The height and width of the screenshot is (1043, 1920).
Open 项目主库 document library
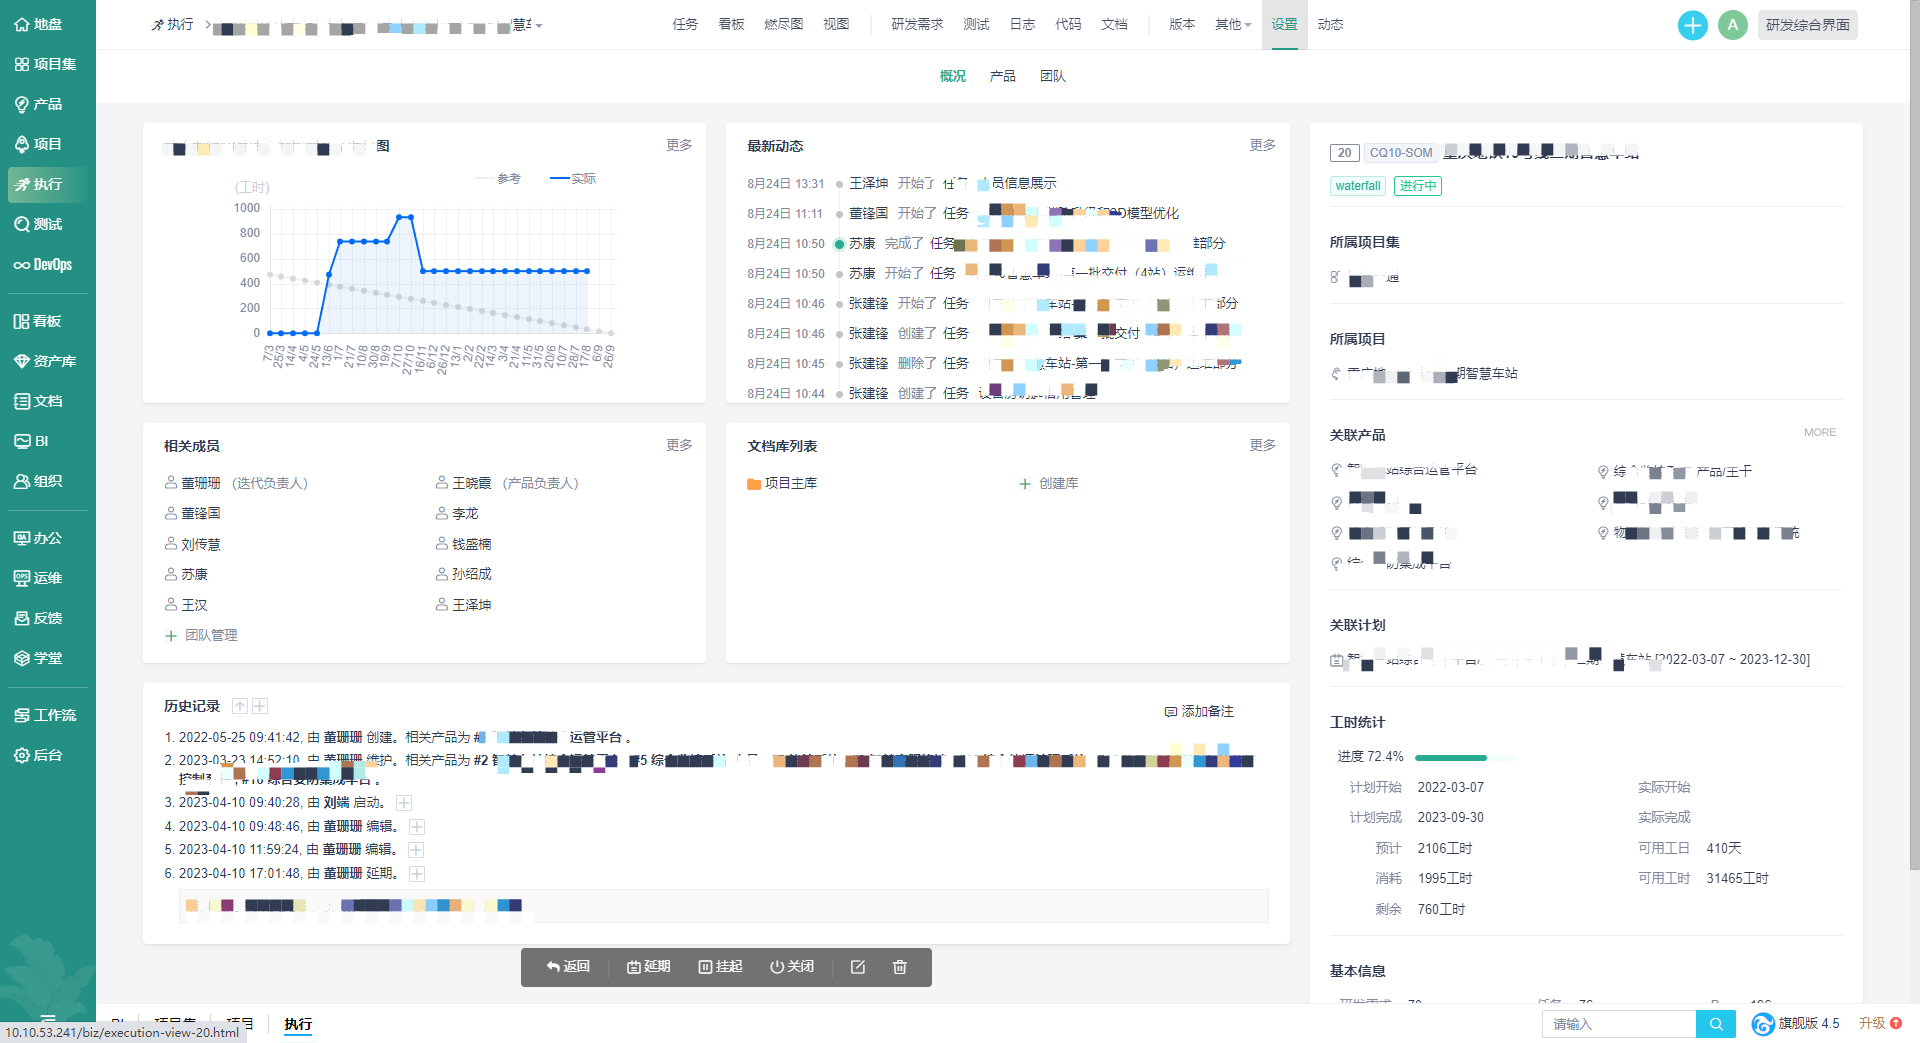782,483
